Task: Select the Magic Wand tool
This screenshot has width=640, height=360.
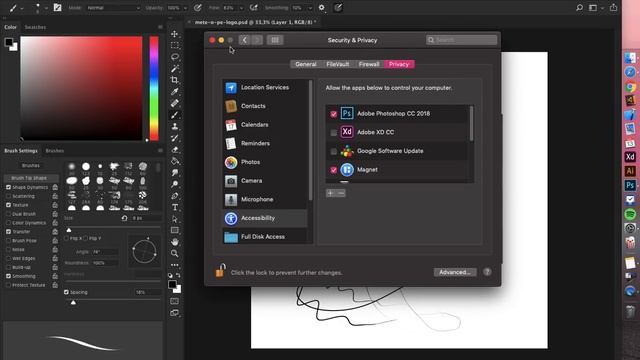Action: click(175, 68)
